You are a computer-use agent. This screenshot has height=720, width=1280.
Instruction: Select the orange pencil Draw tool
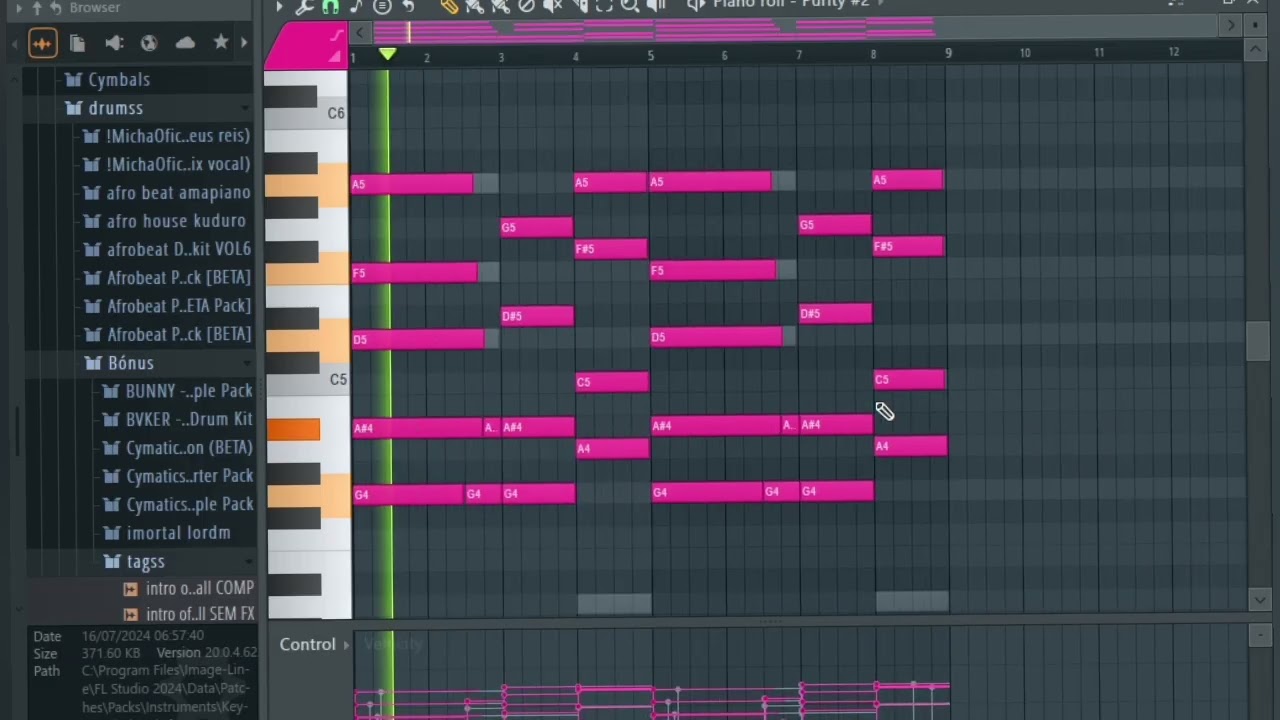(449, 6)
